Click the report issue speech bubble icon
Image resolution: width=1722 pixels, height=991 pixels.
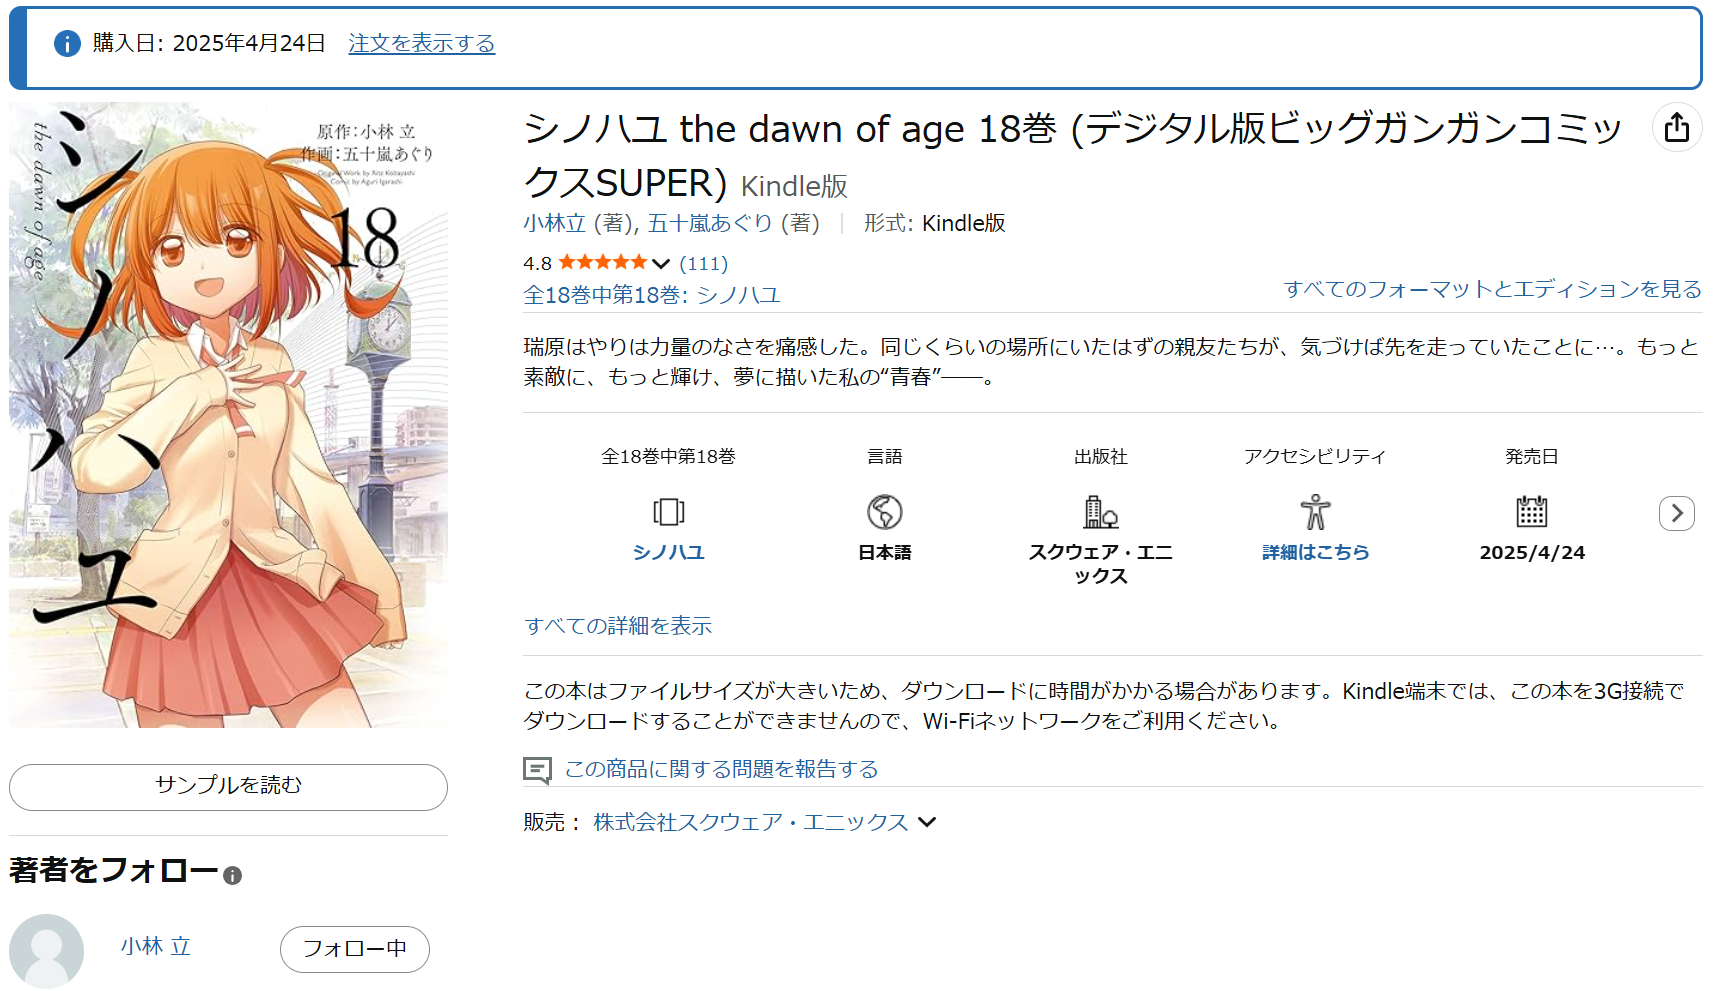(x=537, y=770)
